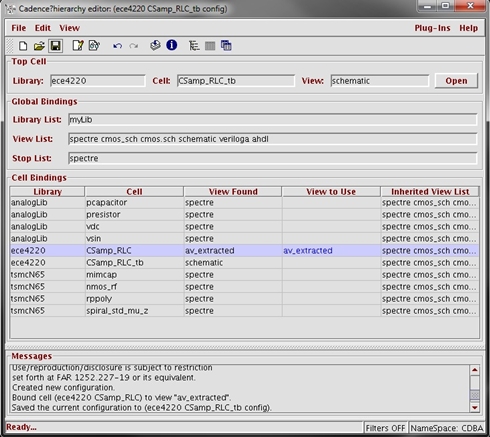Click the Cell column header

tap(134, 192)
